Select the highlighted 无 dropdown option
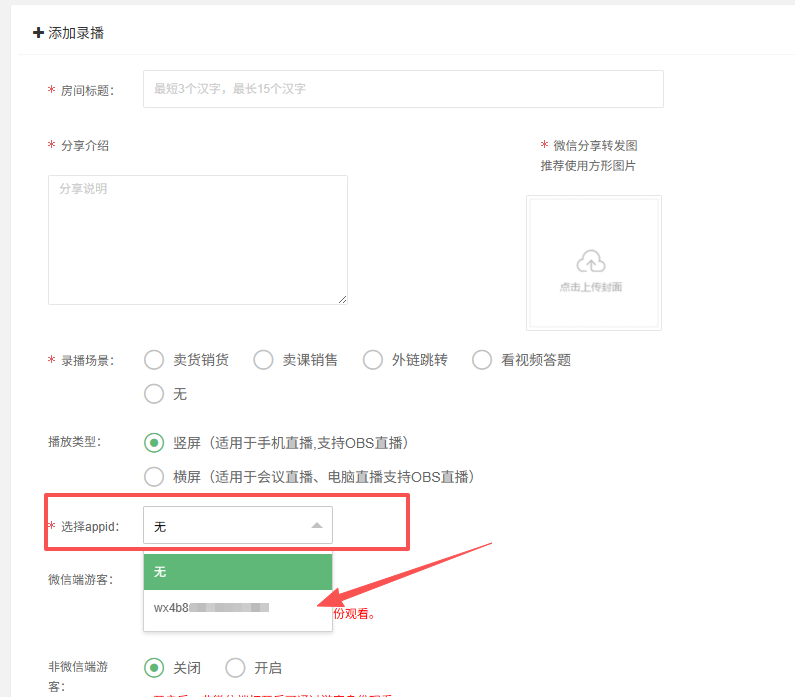 (237, 572)
